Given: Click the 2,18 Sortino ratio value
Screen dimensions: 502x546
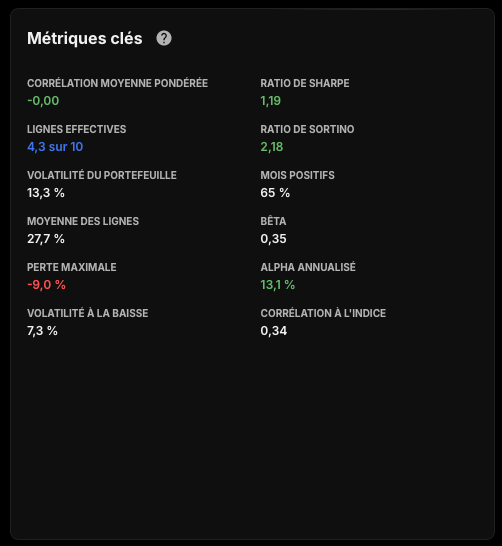Looking at the screenshot, I should tap(272, 147).
